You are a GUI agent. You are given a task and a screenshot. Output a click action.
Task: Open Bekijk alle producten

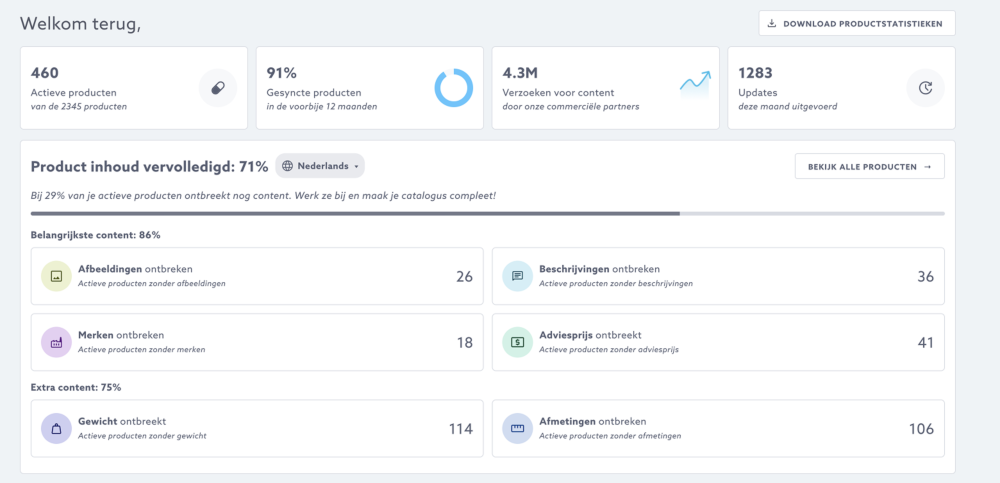pyautogui.click(x=869, y=166)
